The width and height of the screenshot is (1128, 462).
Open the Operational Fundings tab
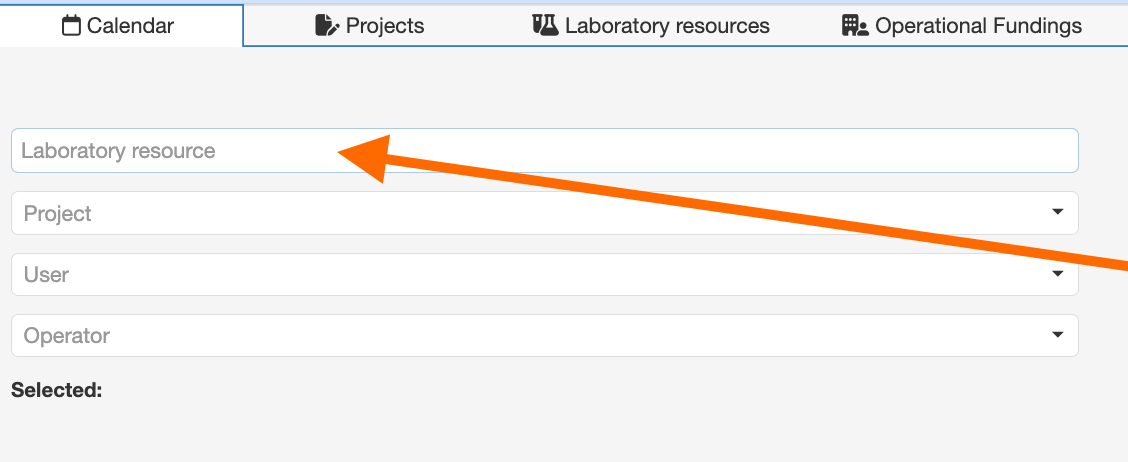click(978, 26)
